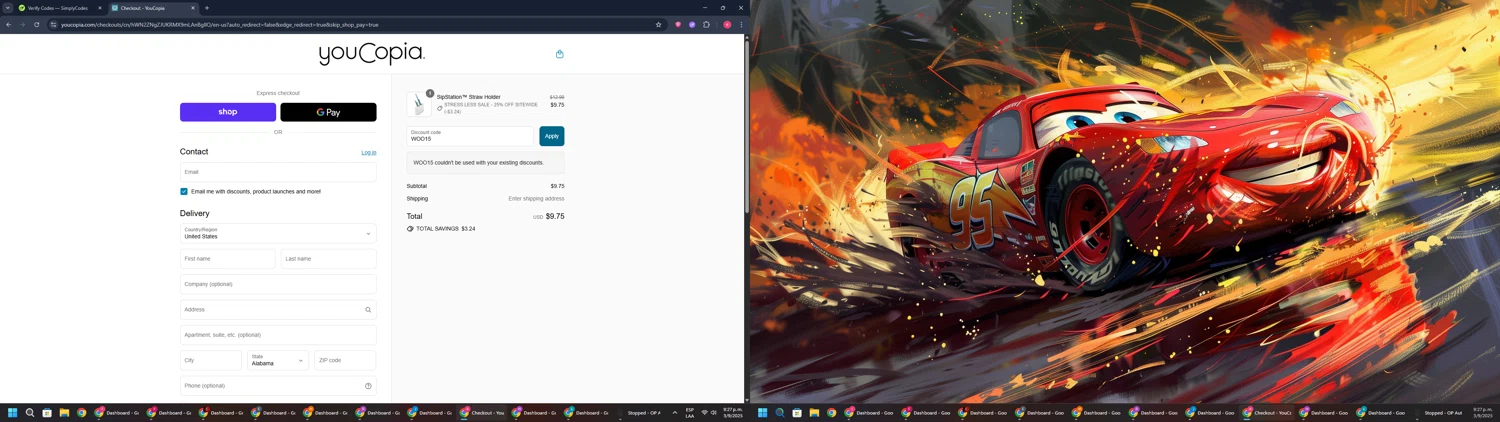Expand the State dropdown showing Alabama

278,360
